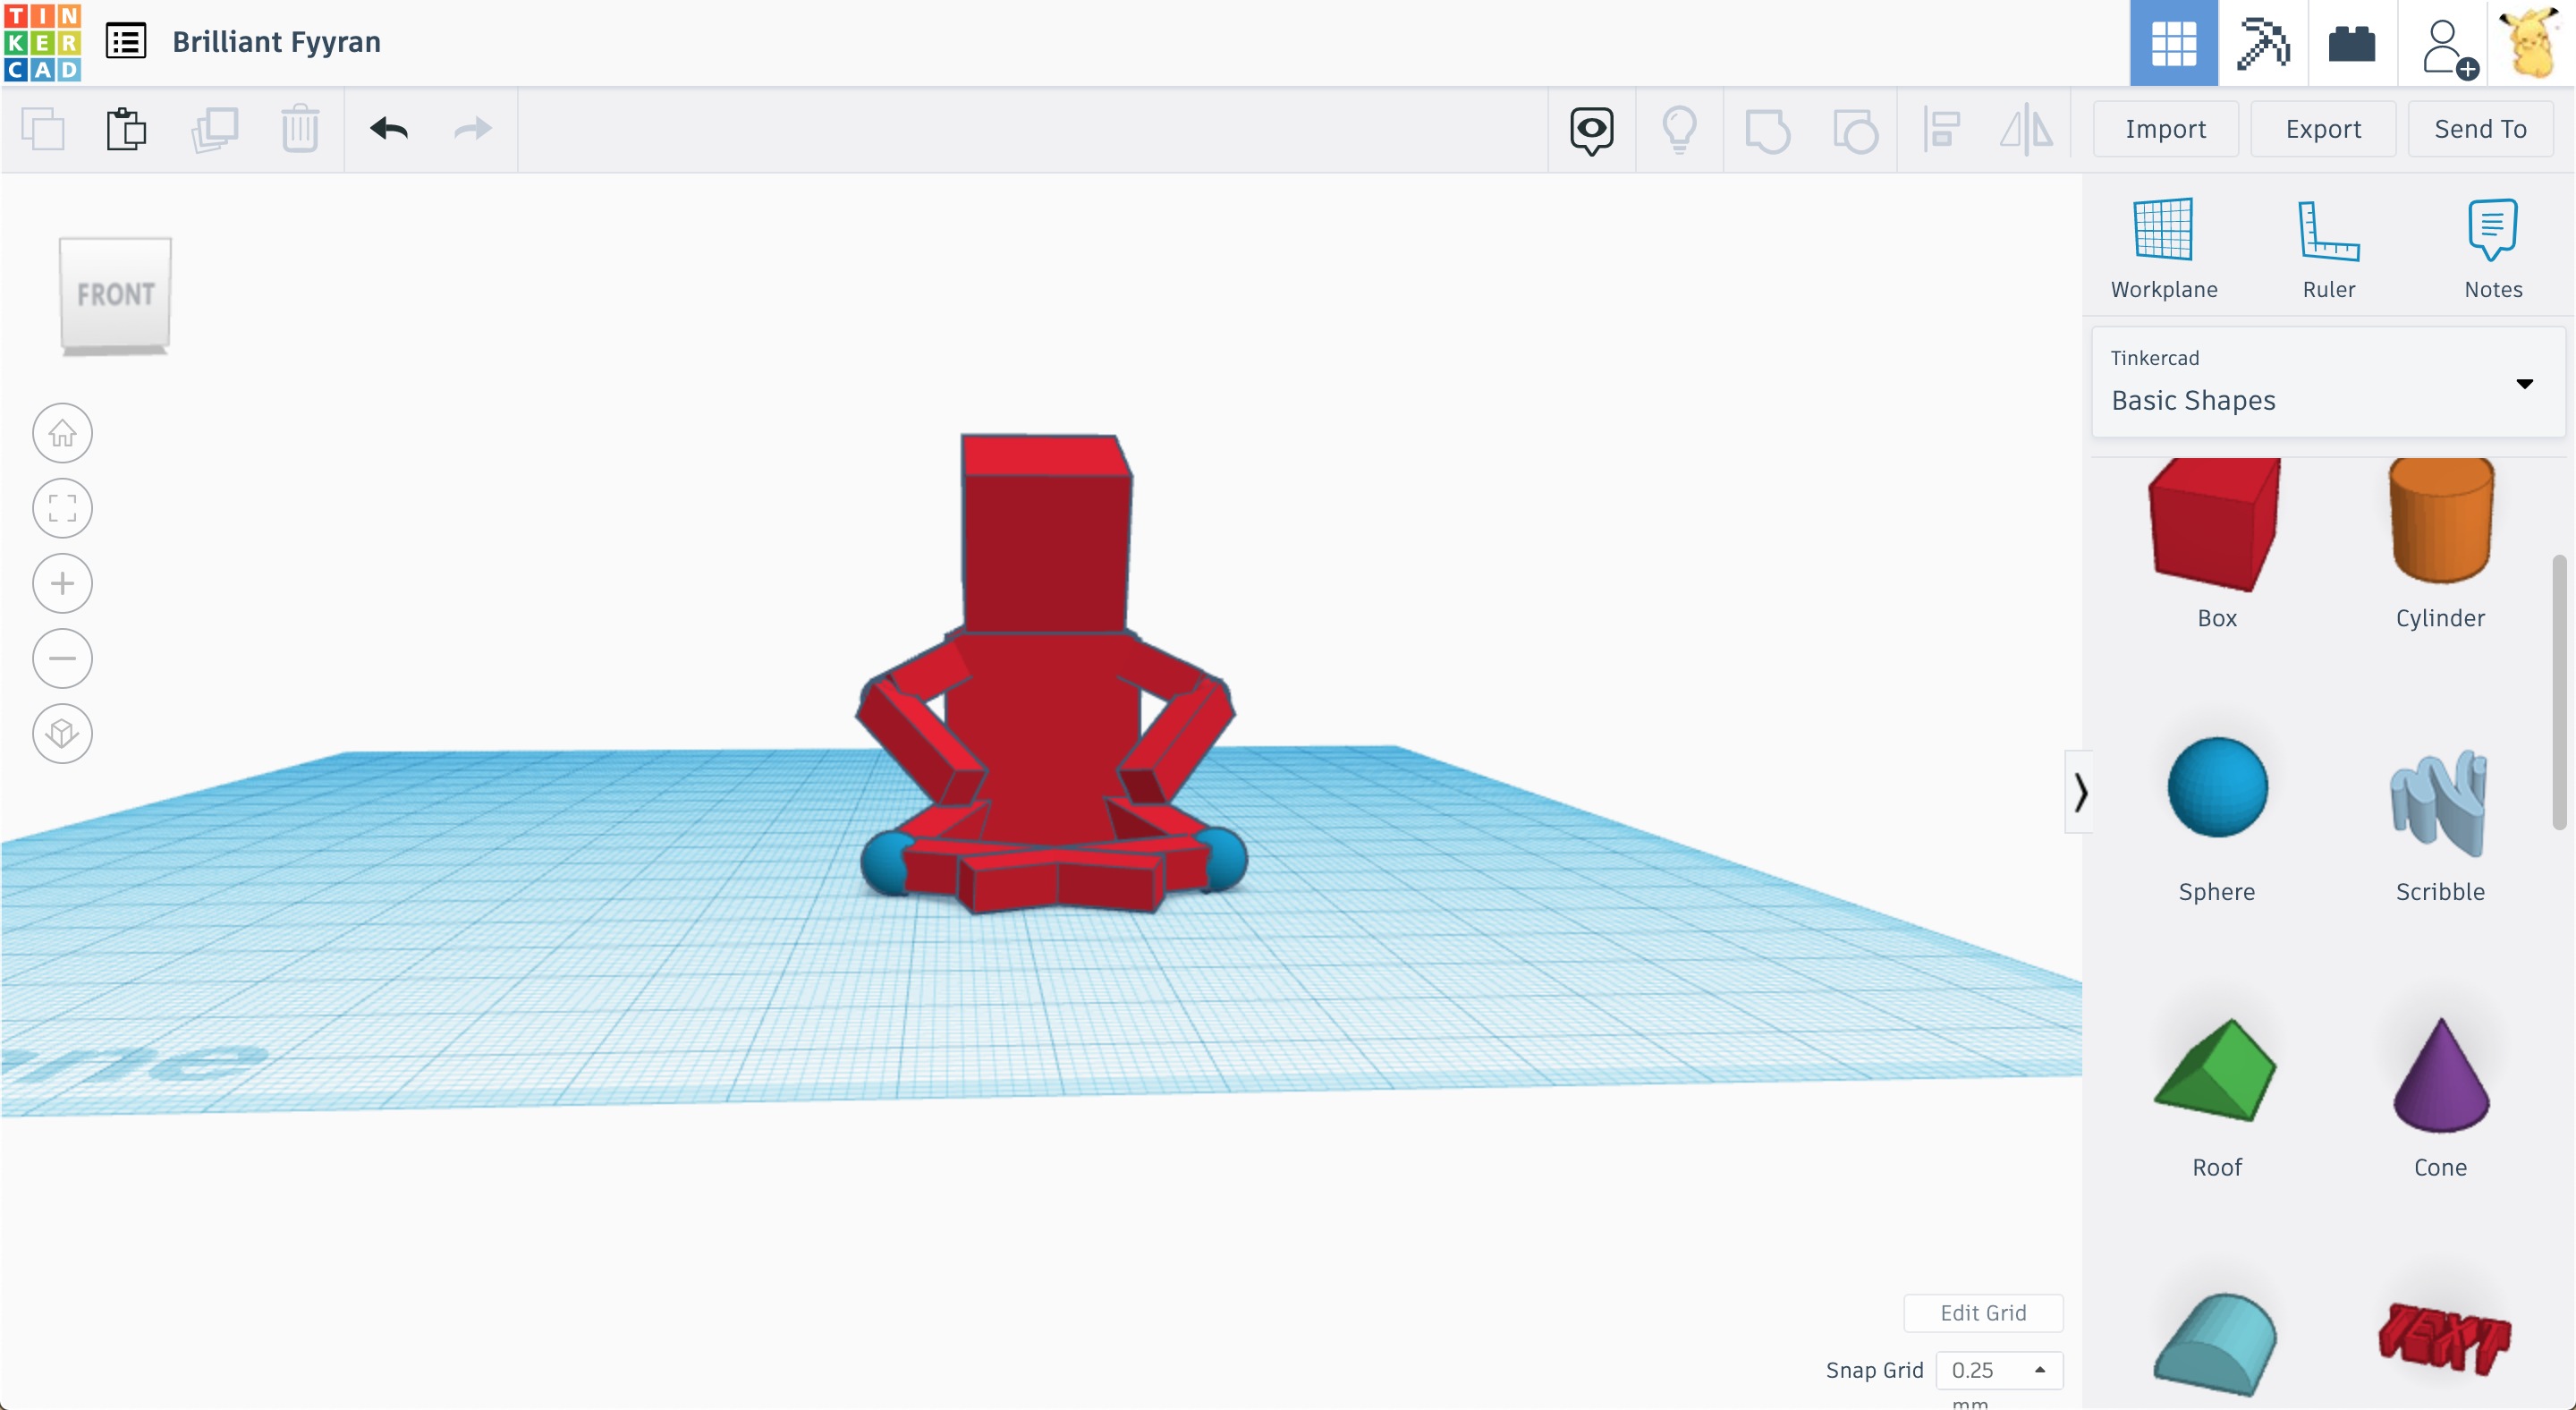Click the Delete trash icon
The width and height of the screenshot is (2576, 1410).
(x=300, y=129)
